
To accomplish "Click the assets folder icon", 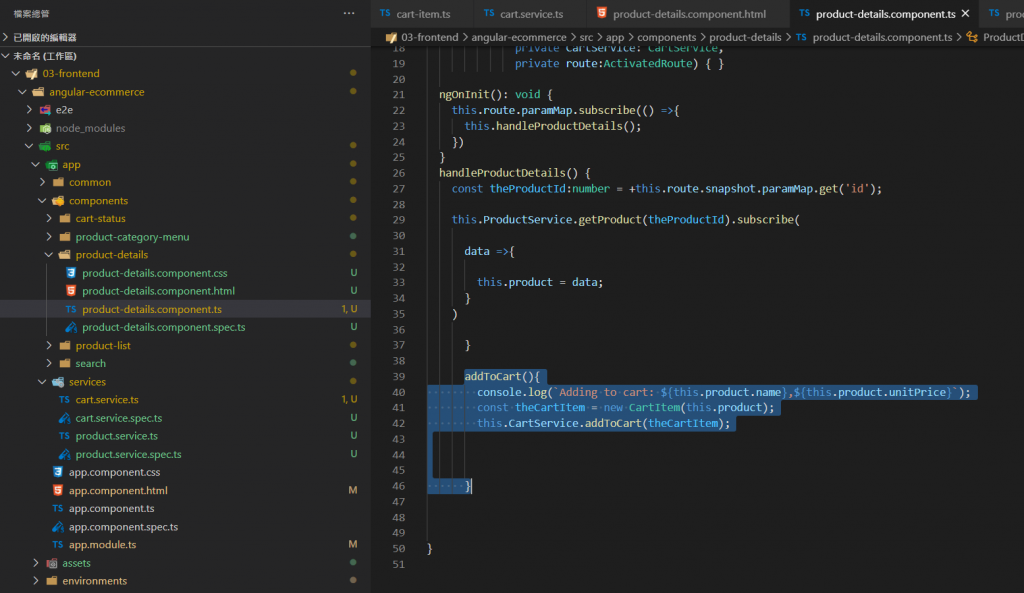I will [52, 563].
